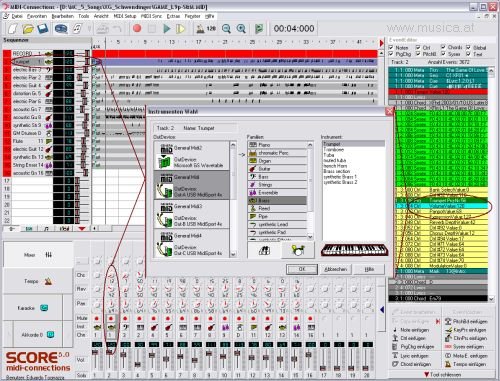Viewport: 500px width, 381px height.
Task: Select the chromatic Perc family
Action: point(277,153)
